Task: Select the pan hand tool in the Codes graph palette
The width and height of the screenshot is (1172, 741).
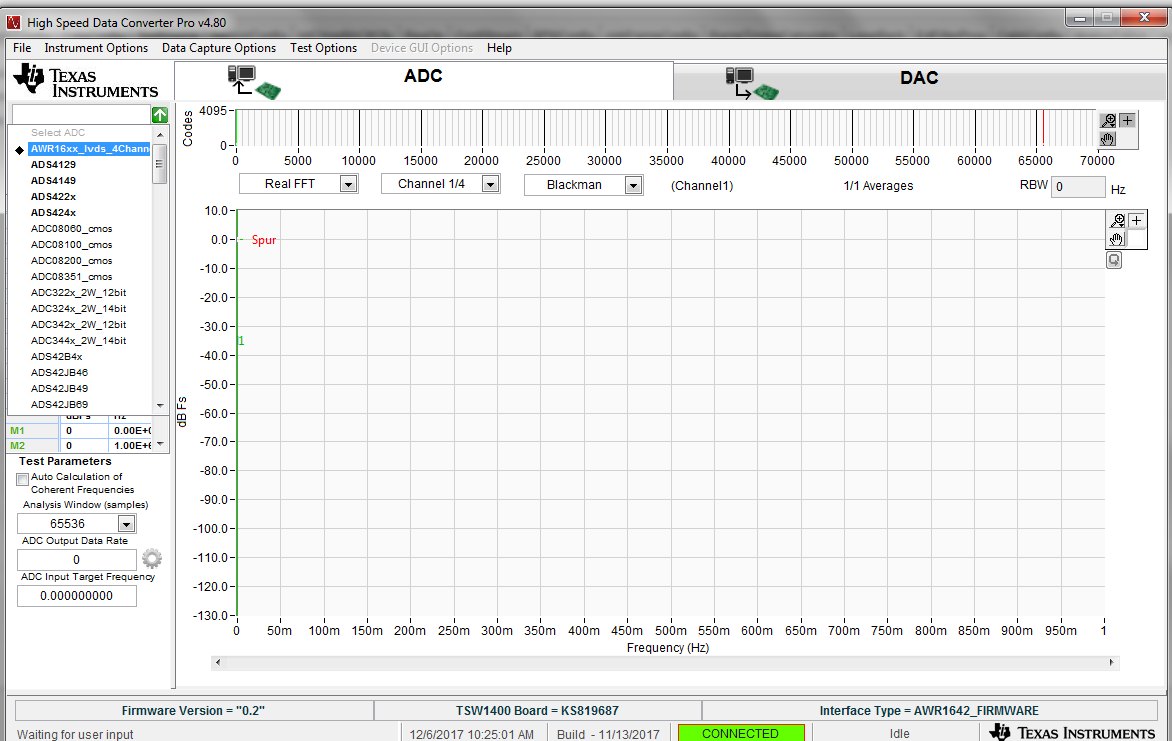Action: point(1108,139)
